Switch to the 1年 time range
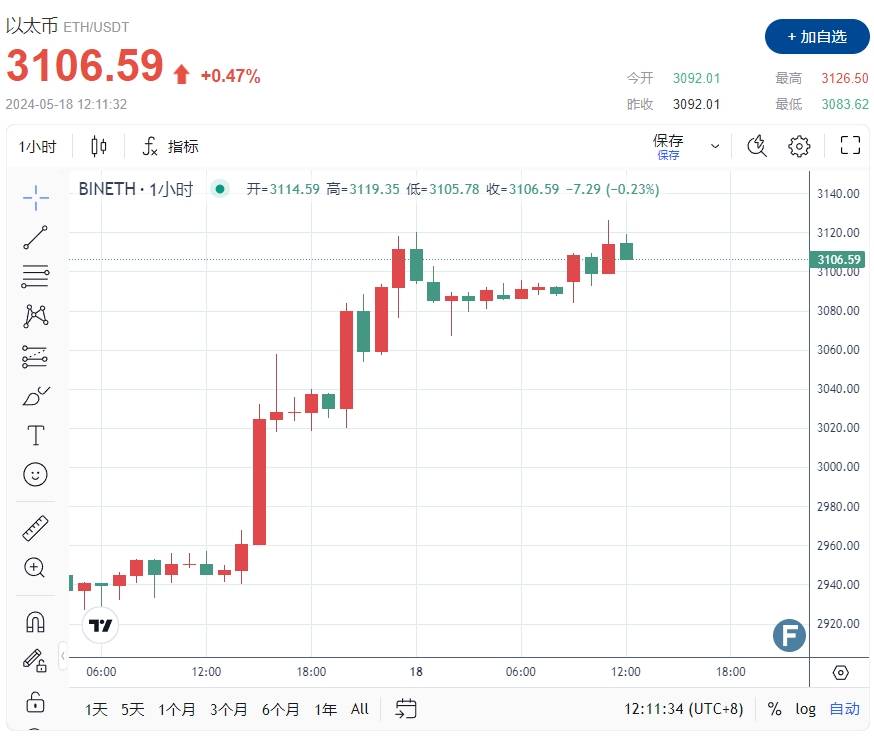 325,709
